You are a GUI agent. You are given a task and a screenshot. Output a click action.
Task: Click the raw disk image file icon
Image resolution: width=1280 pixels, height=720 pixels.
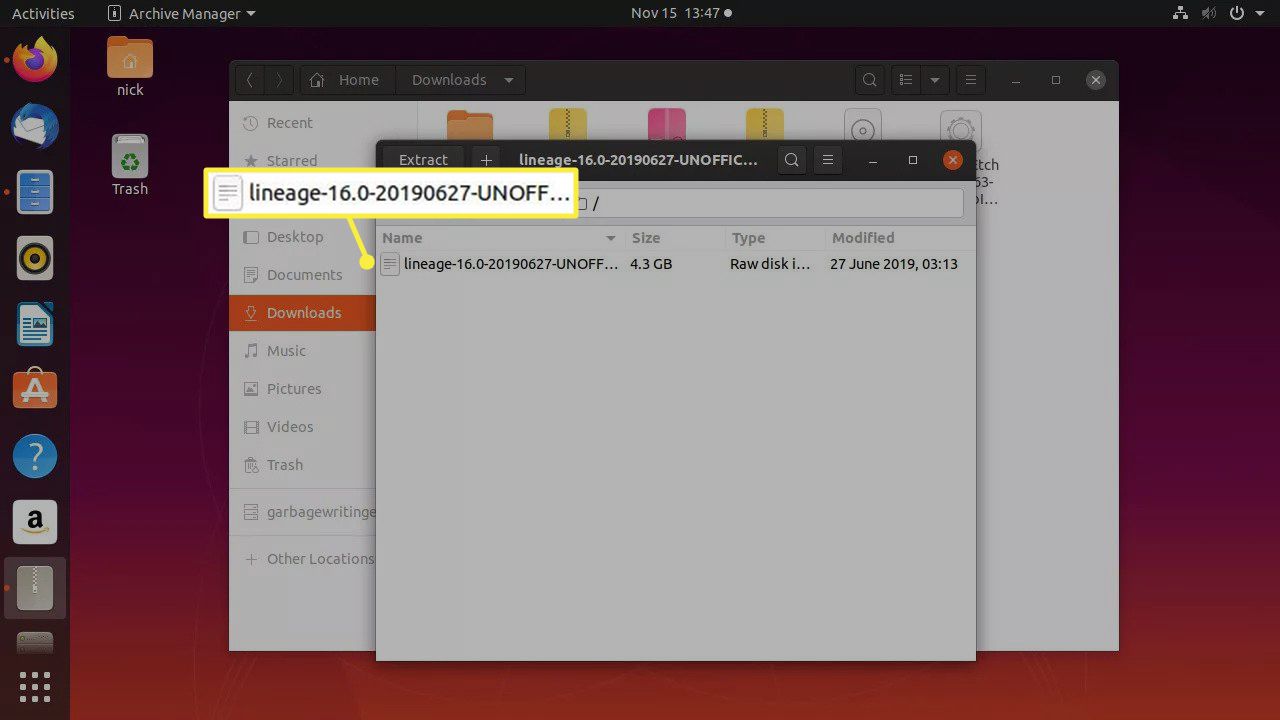coord(390,264)
